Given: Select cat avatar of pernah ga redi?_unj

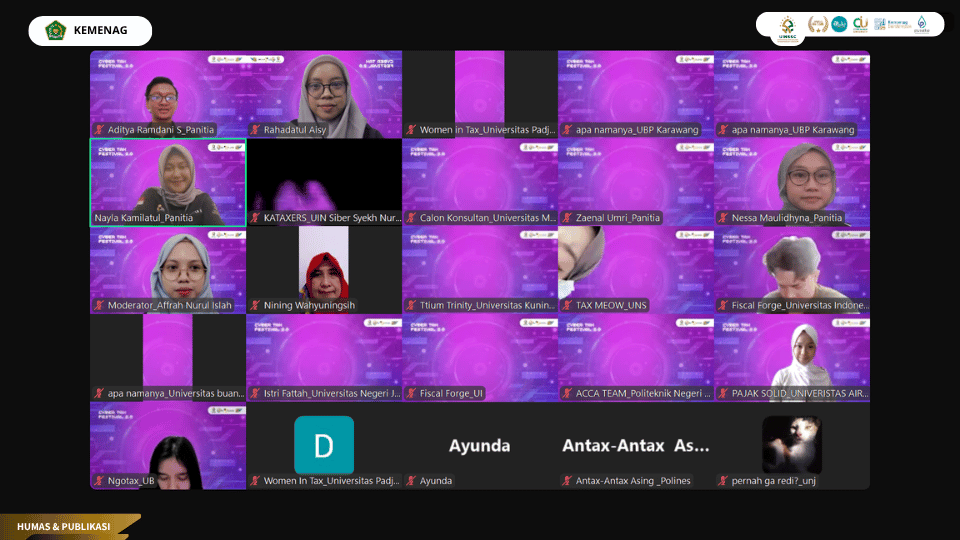Looking at the screenshot, I should (x=792, y=445).
